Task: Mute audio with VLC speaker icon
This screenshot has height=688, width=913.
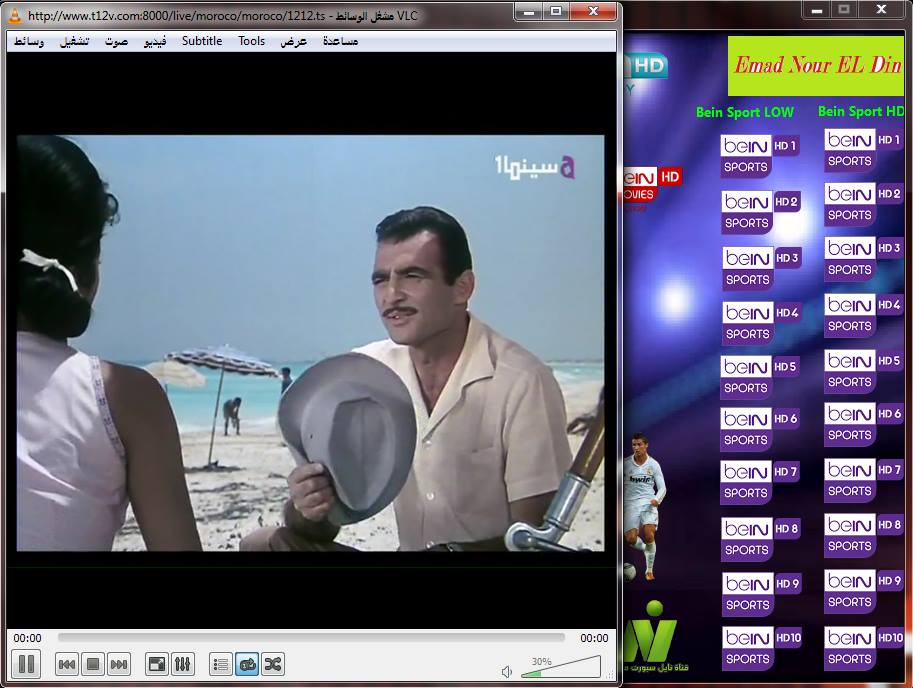Action: tap(507, 672)
